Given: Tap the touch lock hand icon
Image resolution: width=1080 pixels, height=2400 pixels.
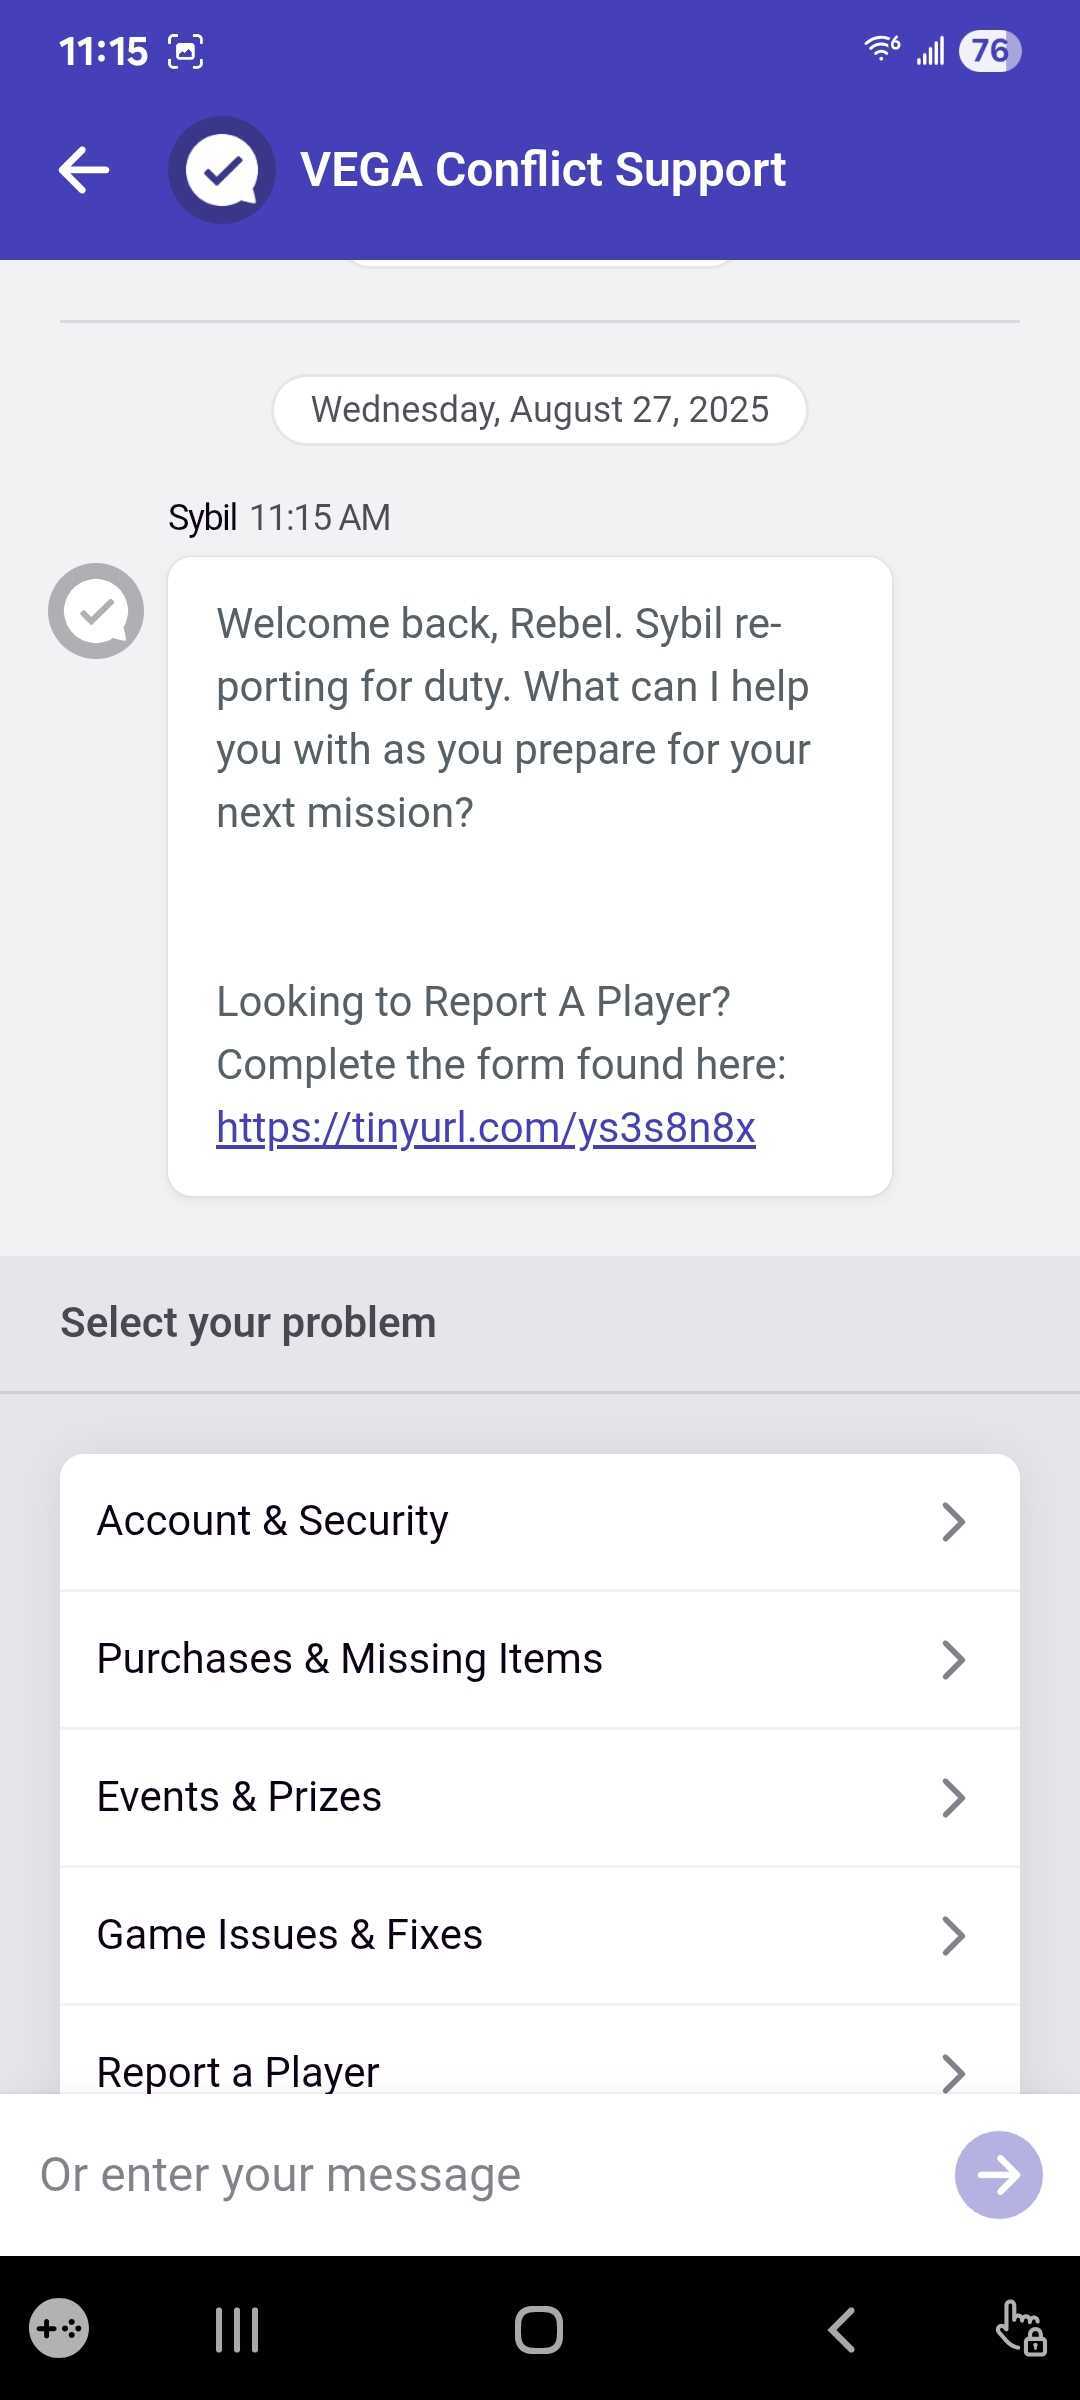Looking at the screenshot, I should [x=1021, y=2329].
